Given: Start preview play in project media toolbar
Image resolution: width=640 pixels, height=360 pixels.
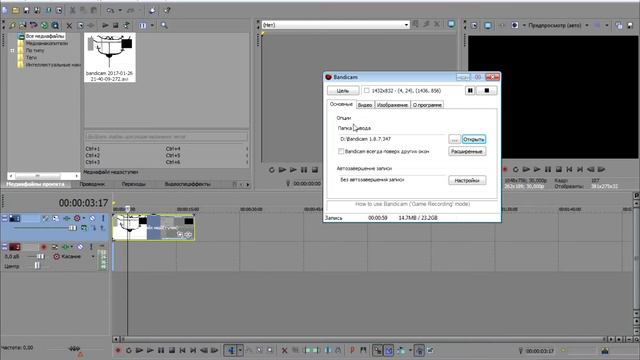Looking at the screenshot, I should pyautogui.click(x=105, y=25).
